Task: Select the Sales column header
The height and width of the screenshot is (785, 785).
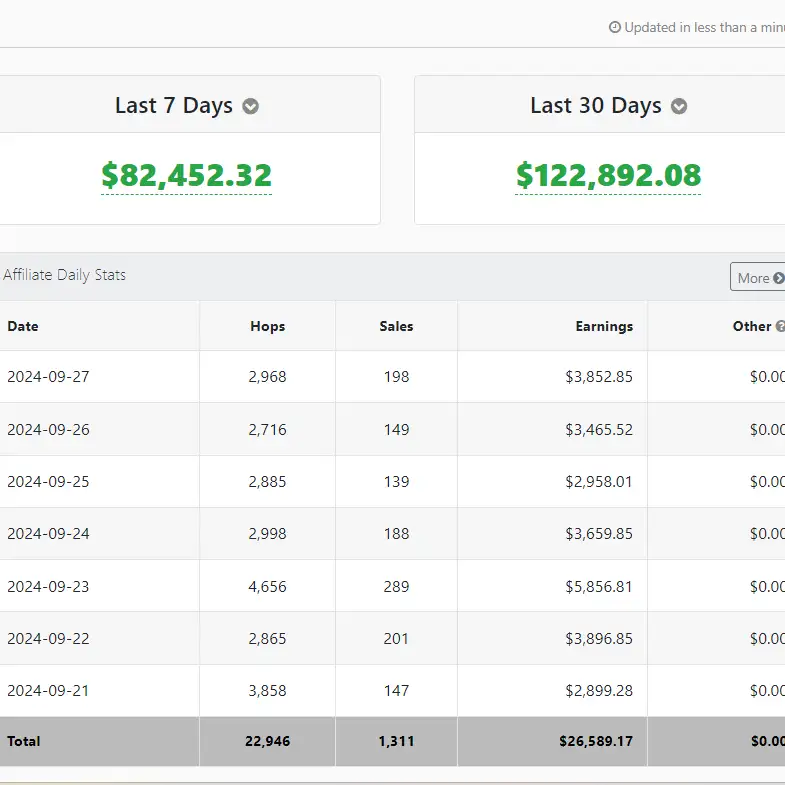Action: pos(396,326)
